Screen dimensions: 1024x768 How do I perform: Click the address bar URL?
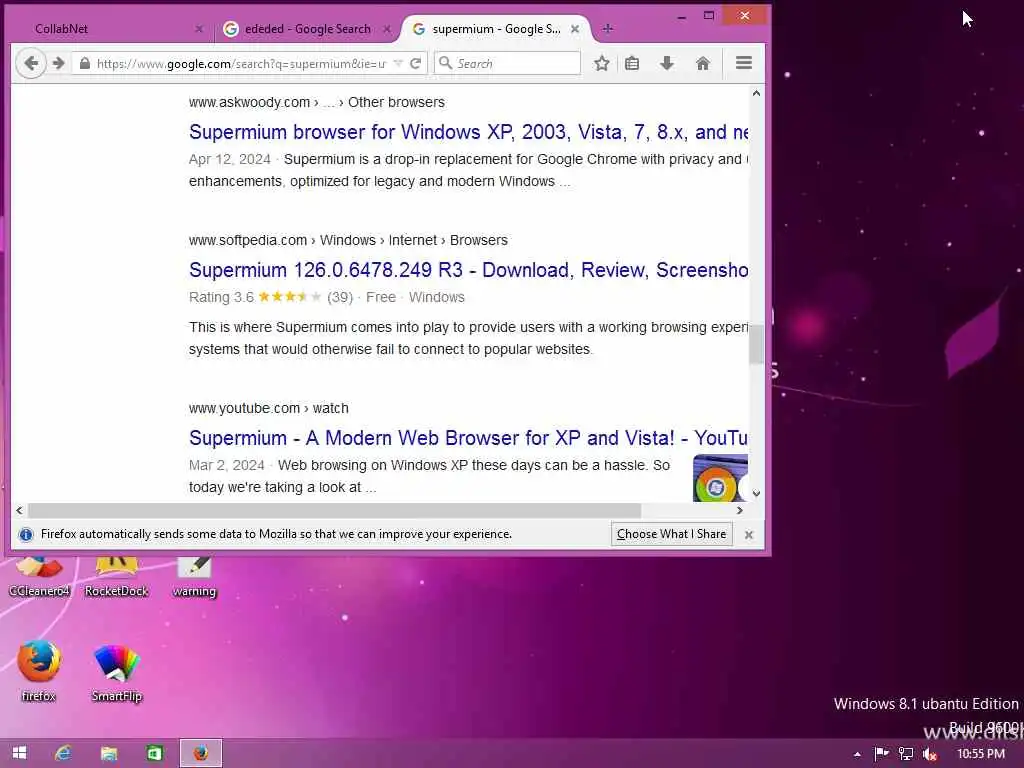(x=241, y=63)
